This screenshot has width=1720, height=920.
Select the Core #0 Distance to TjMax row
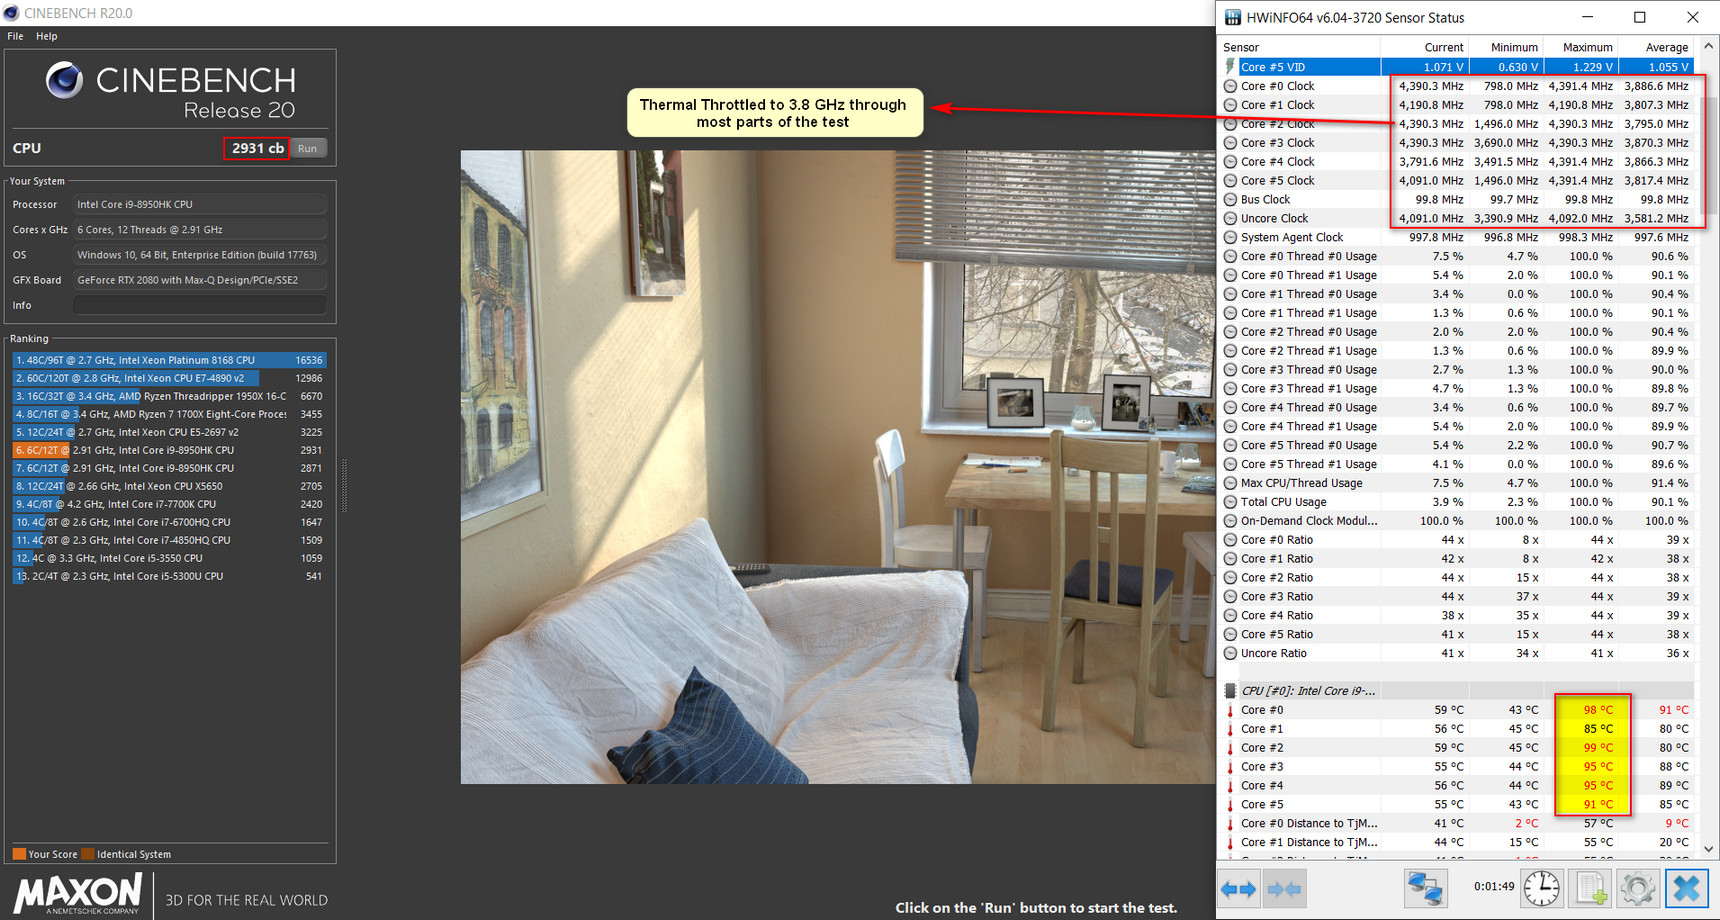[x=1458, y=823]
